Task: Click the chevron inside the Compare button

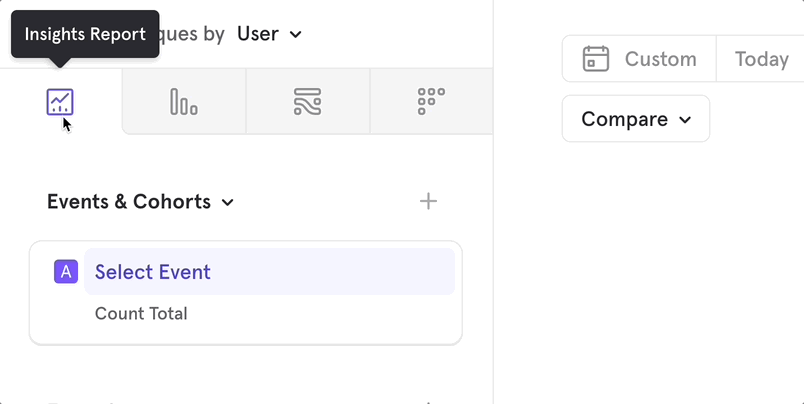Action: pos(685,120)
